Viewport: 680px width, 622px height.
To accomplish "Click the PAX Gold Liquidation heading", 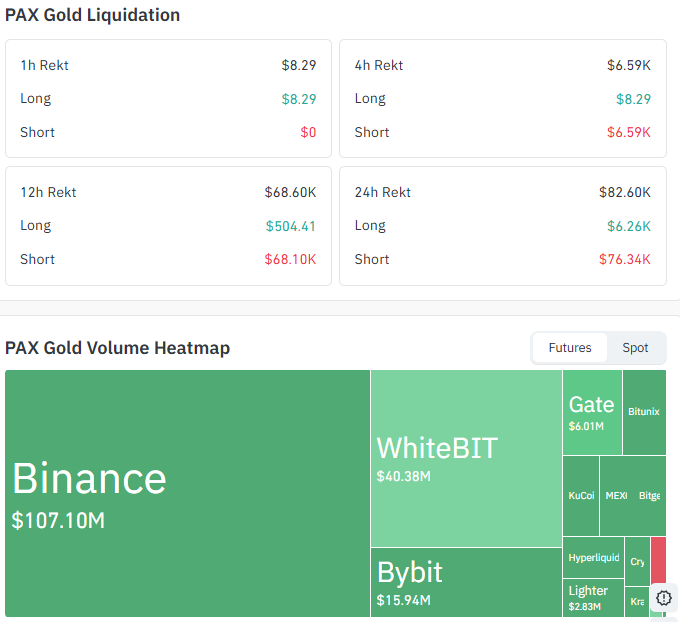I will pos(92,15).
